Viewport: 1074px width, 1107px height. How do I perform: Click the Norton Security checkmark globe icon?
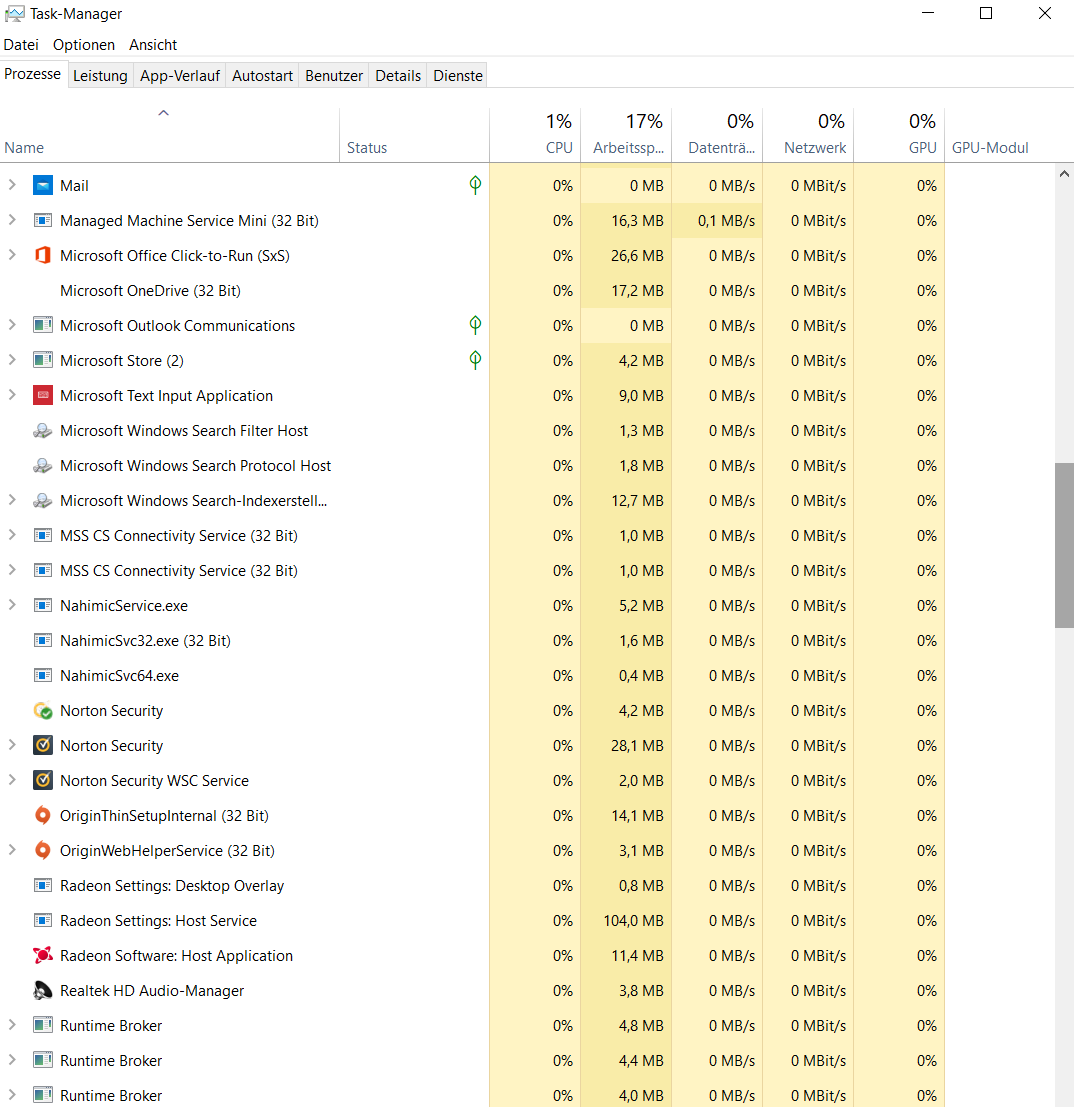point(43,711)
